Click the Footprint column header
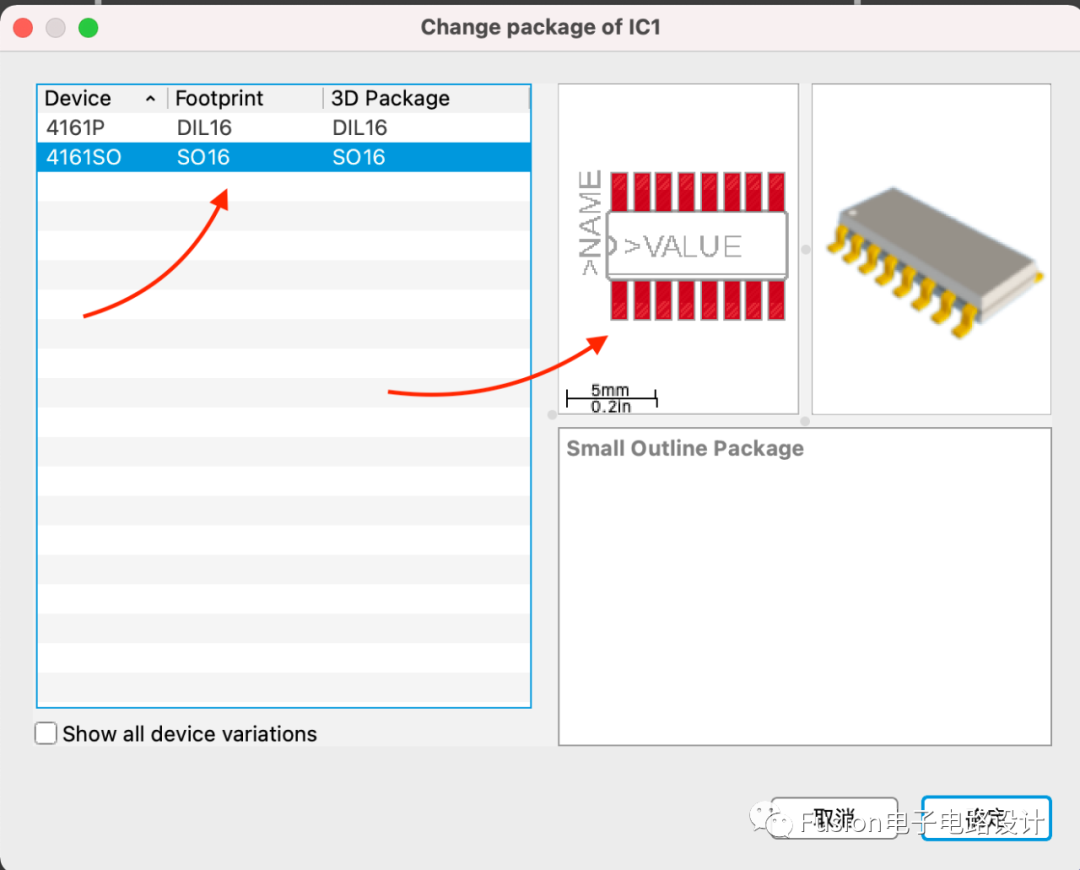 [245, 99]
